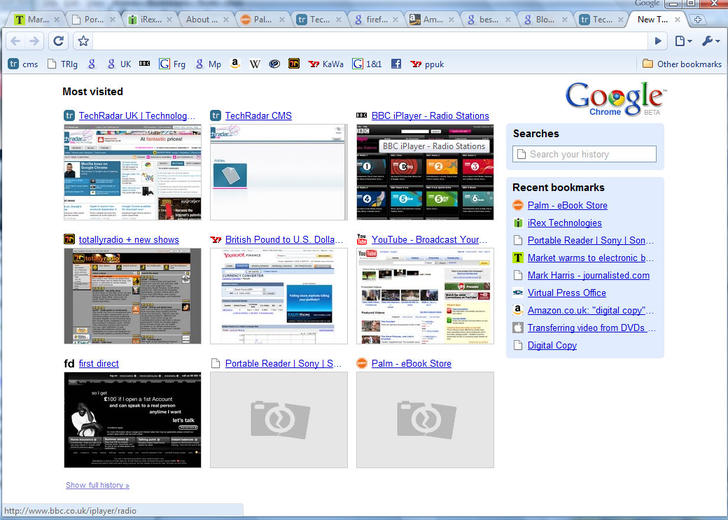Click the Back navigation arrow

(15, 41)
